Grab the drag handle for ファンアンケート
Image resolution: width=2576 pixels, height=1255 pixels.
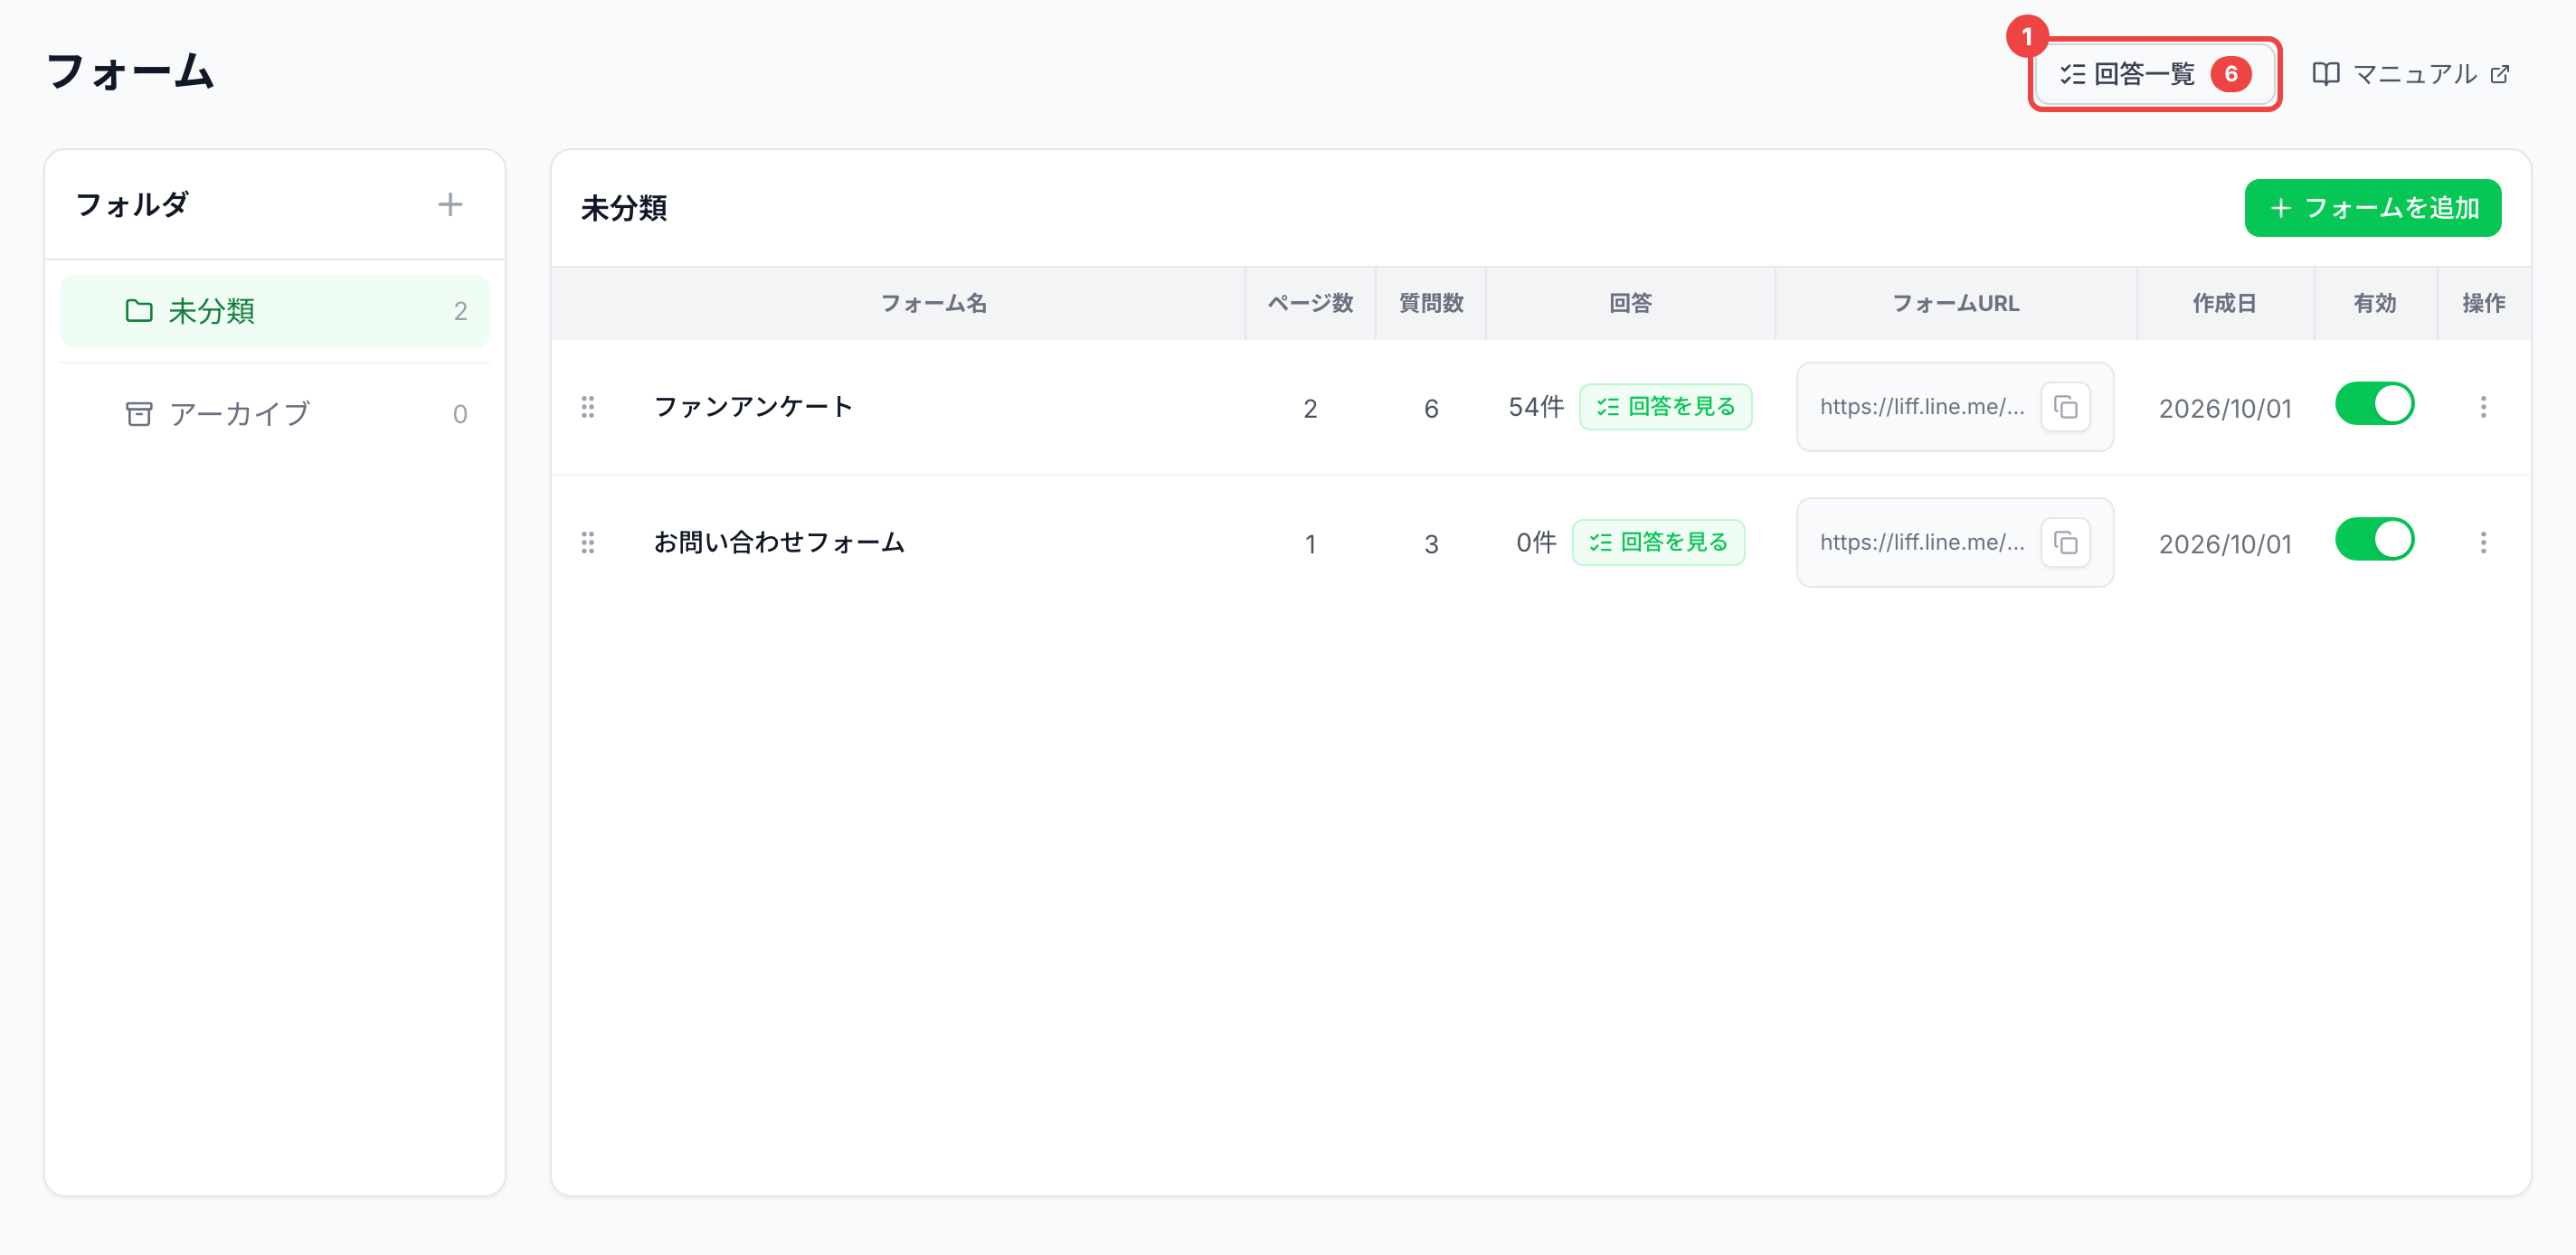(588, 407)
